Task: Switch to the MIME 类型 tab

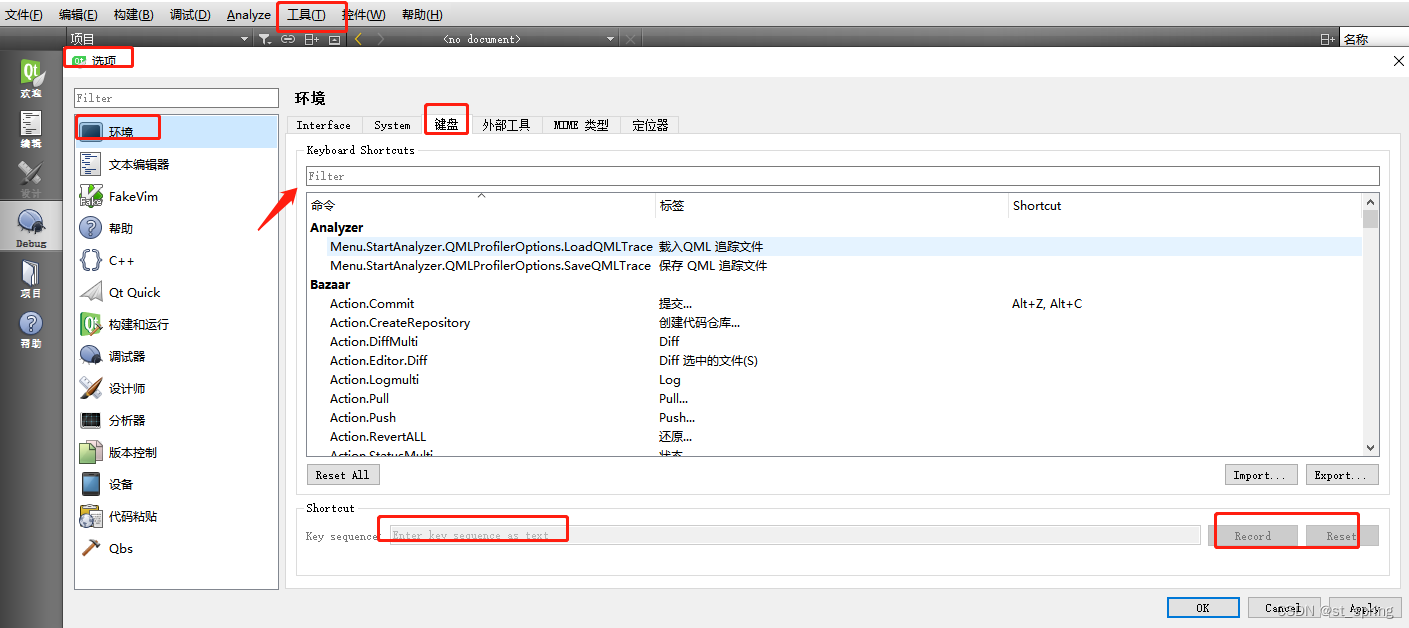Action: tap(581, 125)
